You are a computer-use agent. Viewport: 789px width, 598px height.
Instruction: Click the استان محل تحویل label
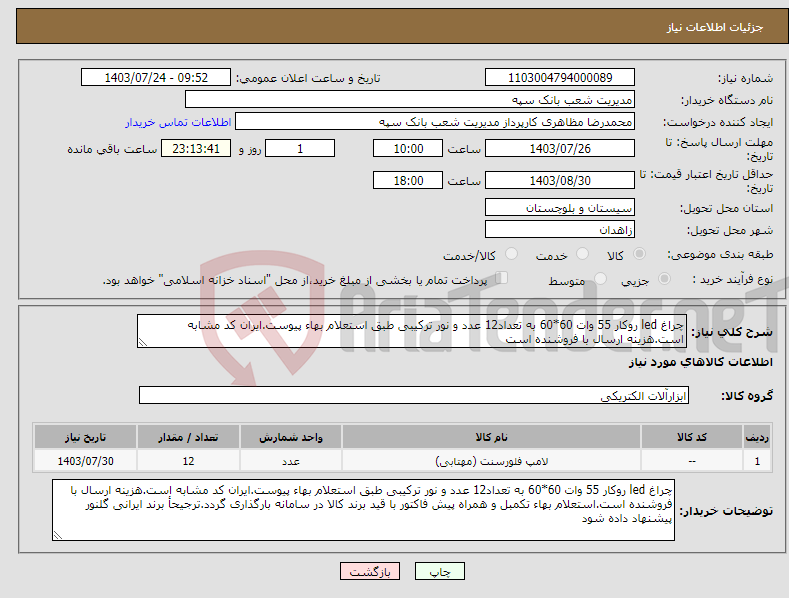[726, 208]
